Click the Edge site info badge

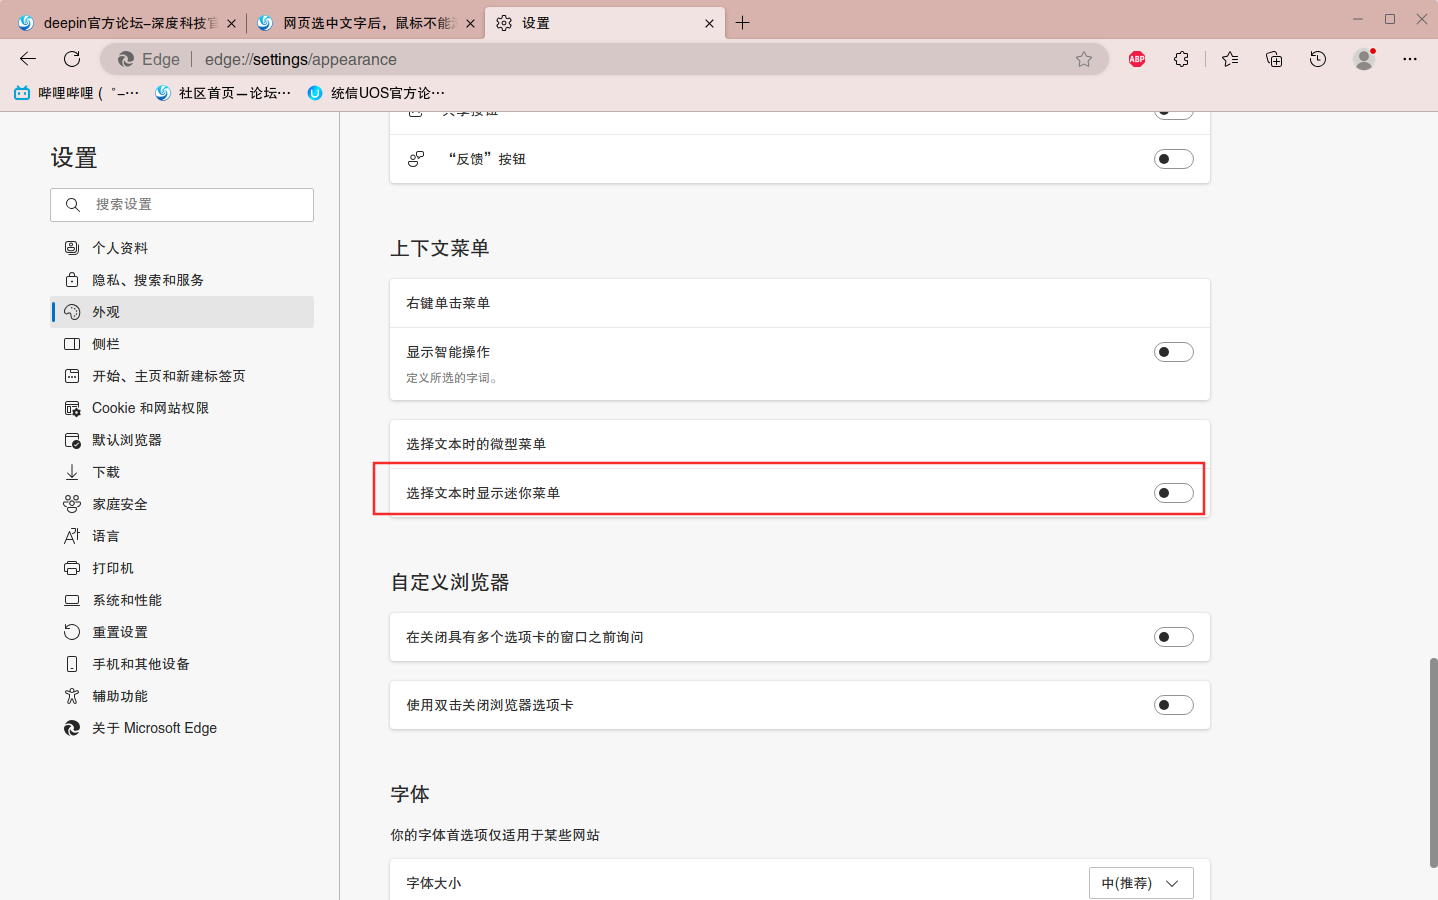pos(149,59)
